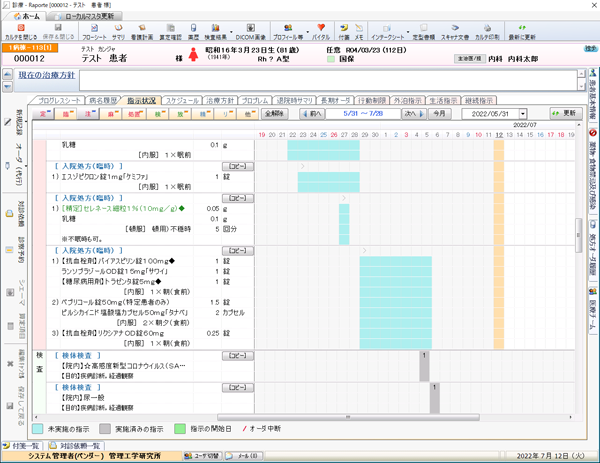
Task: Switch to the プログレスシート tab
Action: pyautogui.click(x=59, y=101)
